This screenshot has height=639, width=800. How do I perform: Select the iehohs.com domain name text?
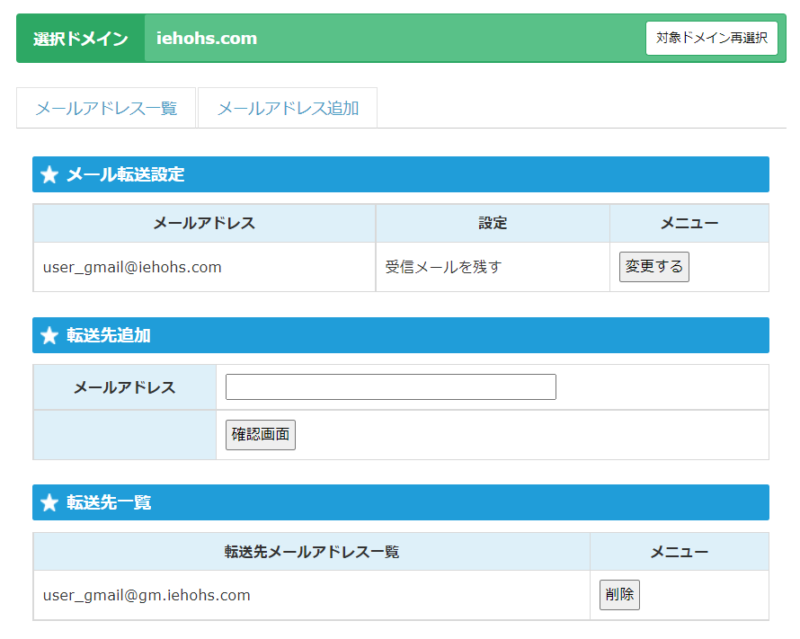(x=207, y=38)
